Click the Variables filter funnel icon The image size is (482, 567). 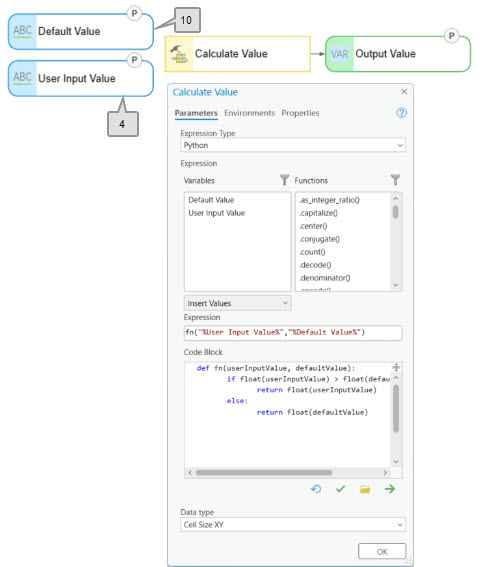285,180
